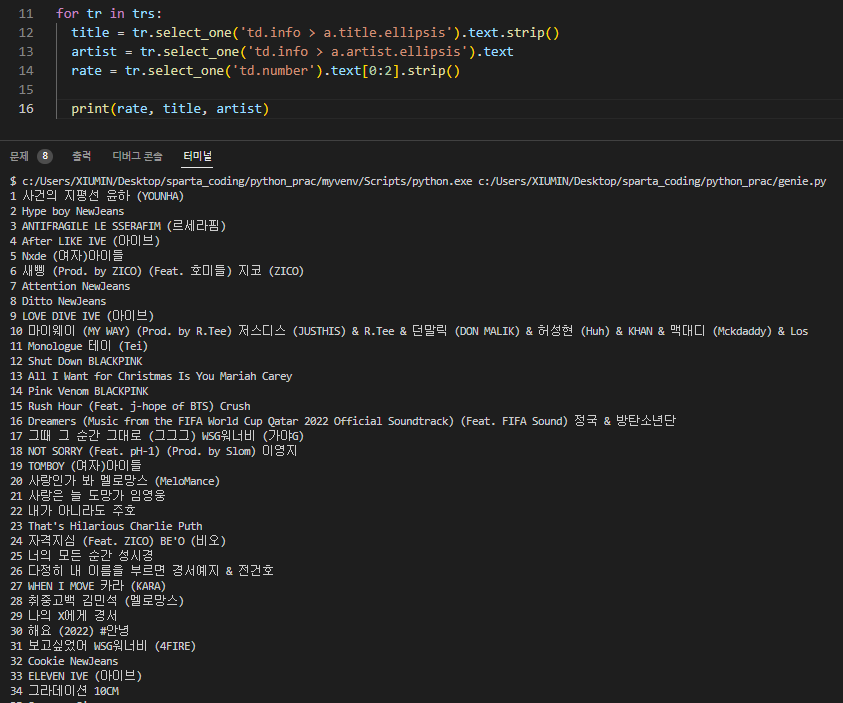The width and height of the screenshot is (843, 703).
Task: Click the problems count badge 8
Action: [45, 156]
